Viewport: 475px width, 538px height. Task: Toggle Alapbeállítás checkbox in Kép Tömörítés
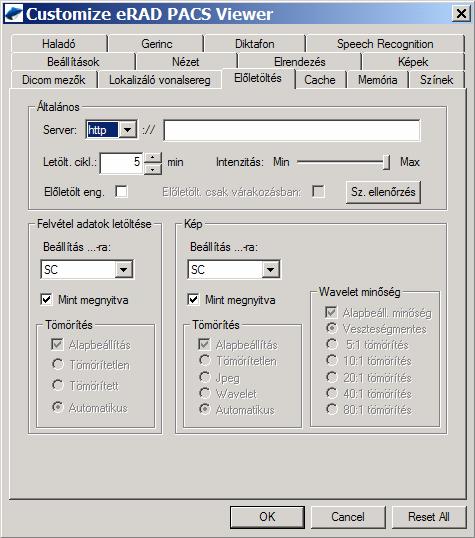coord(204,344)
